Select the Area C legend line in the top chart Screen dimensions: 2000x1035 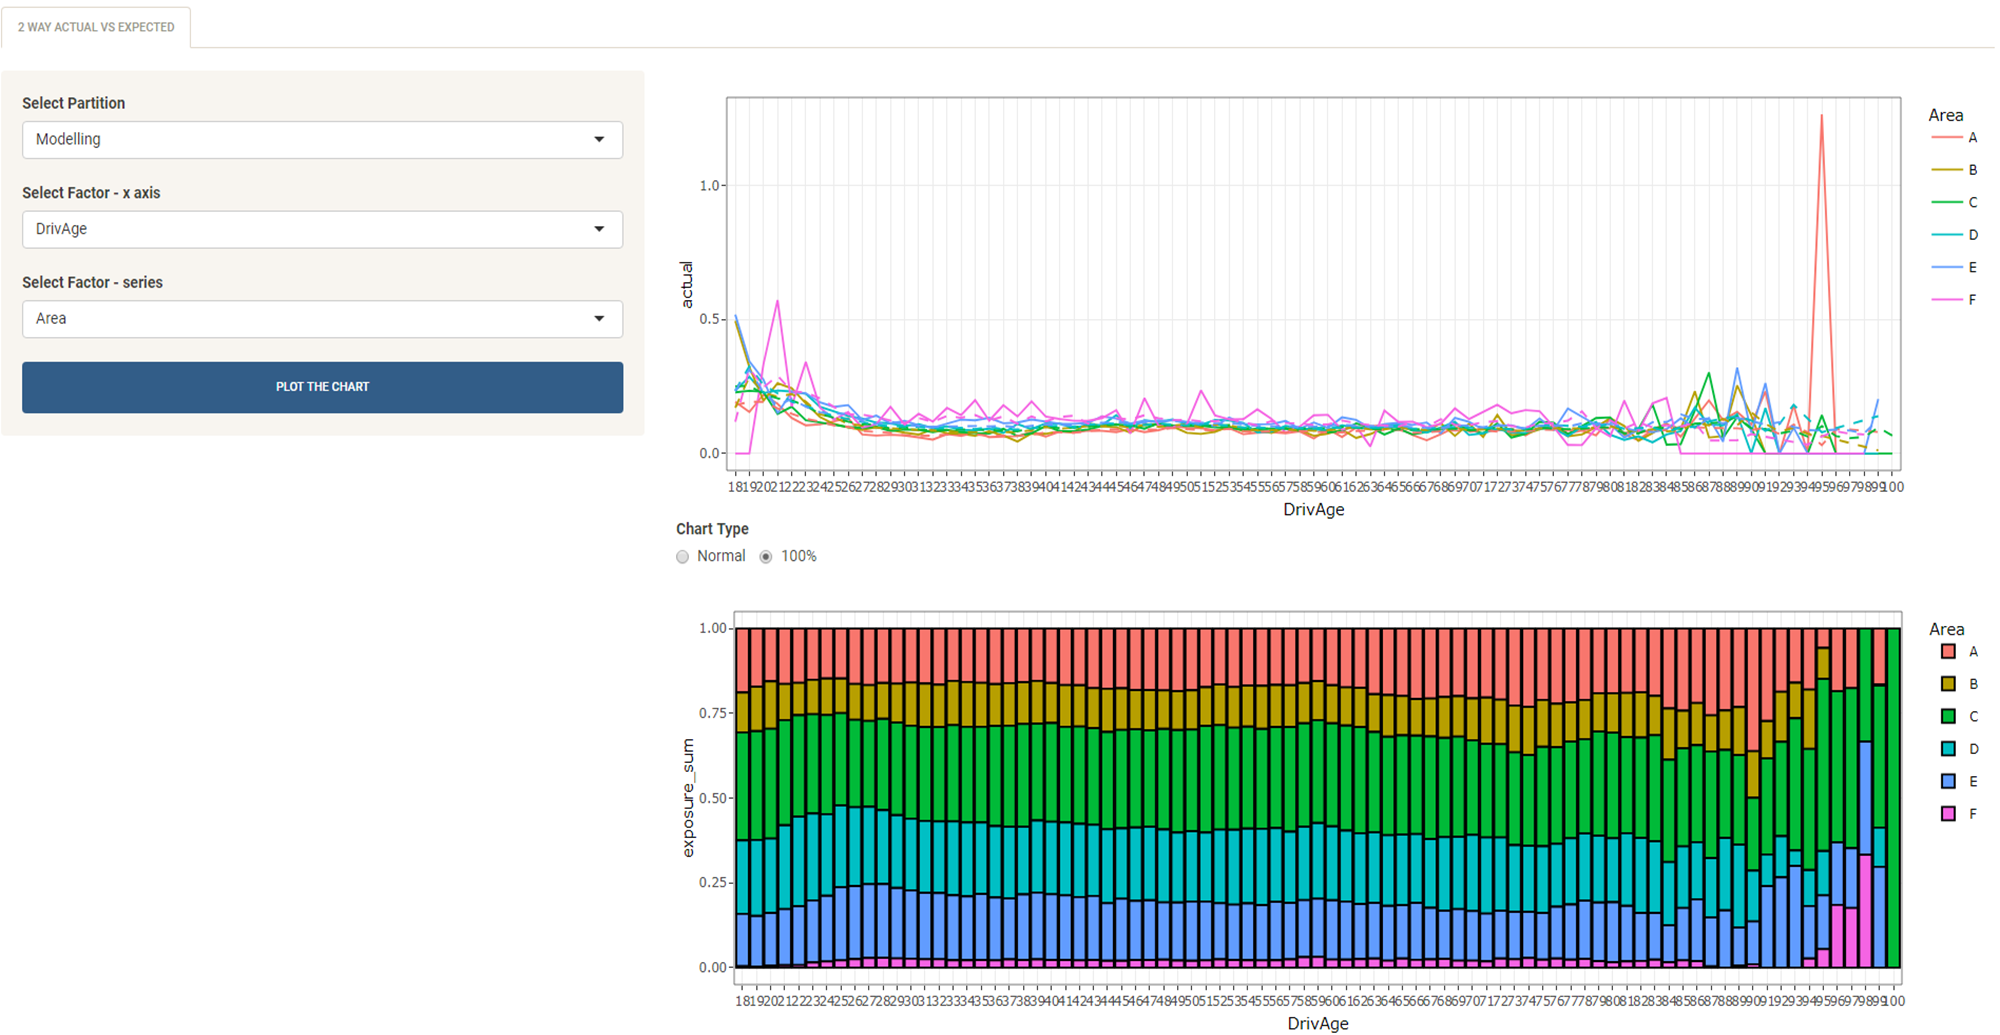click(1945, 201)
